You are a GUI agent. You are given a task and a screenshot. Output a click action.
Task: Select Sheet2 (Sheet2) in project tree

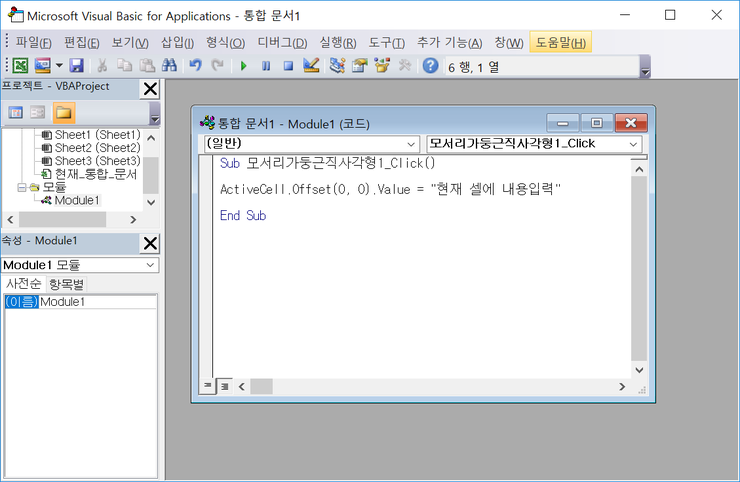coord(97,147)
